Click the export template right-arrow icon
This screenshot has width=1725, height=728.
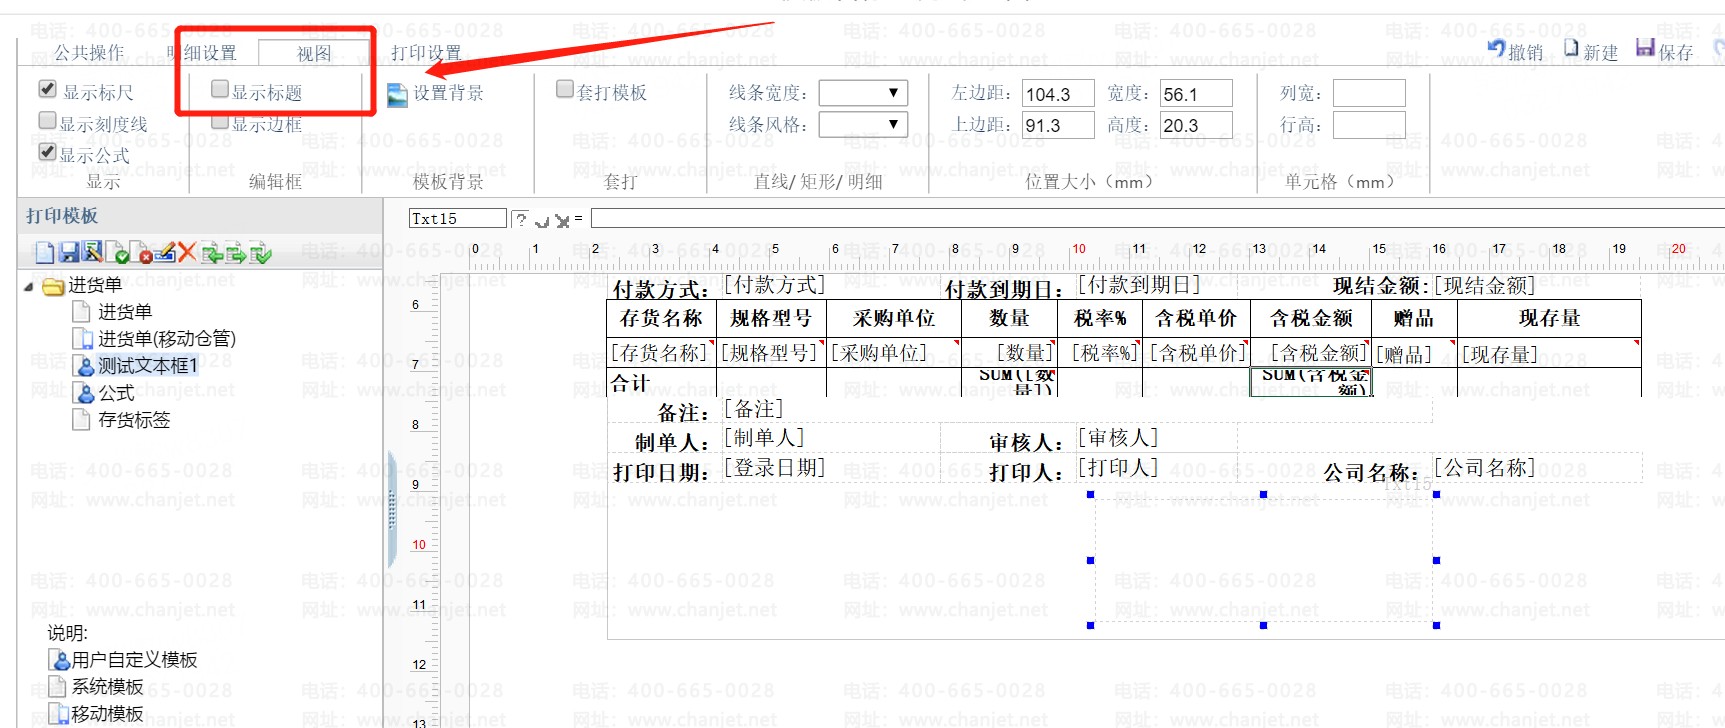tap(236, 253)
